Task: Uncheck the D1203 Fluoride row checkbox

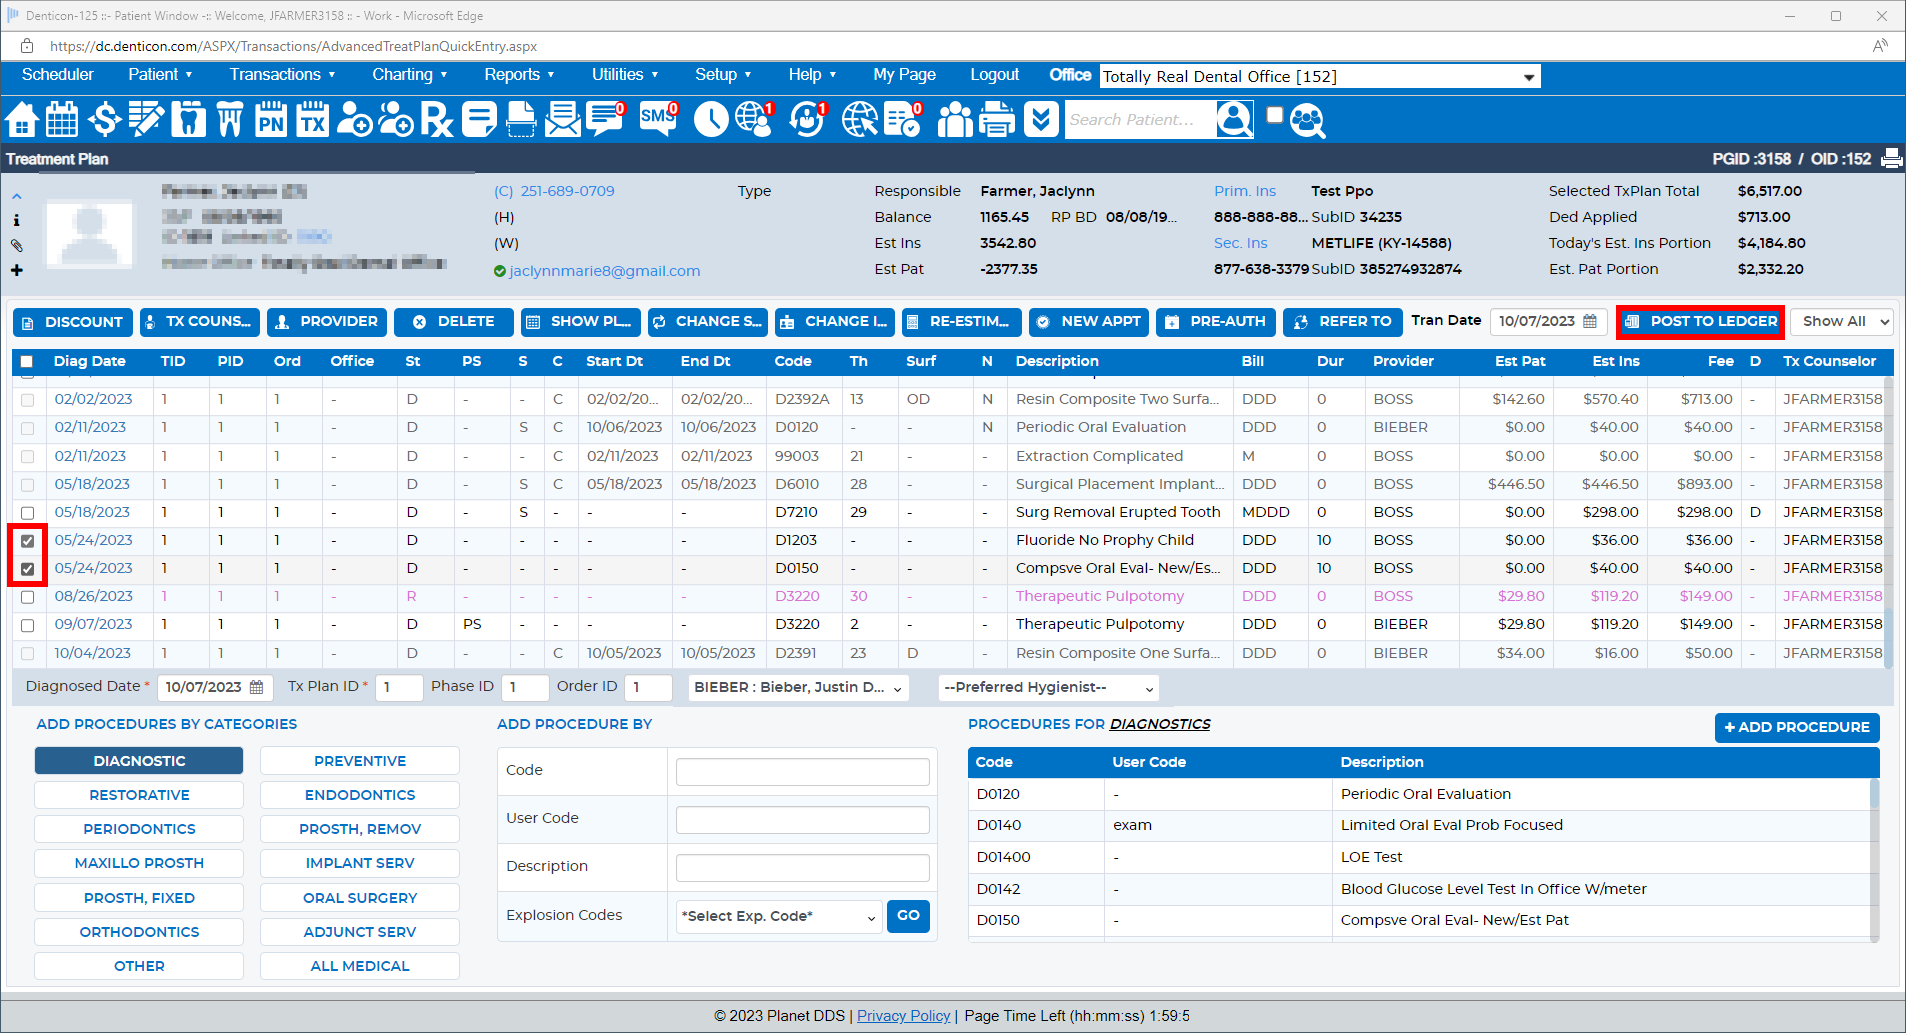Action: point(28,541)
